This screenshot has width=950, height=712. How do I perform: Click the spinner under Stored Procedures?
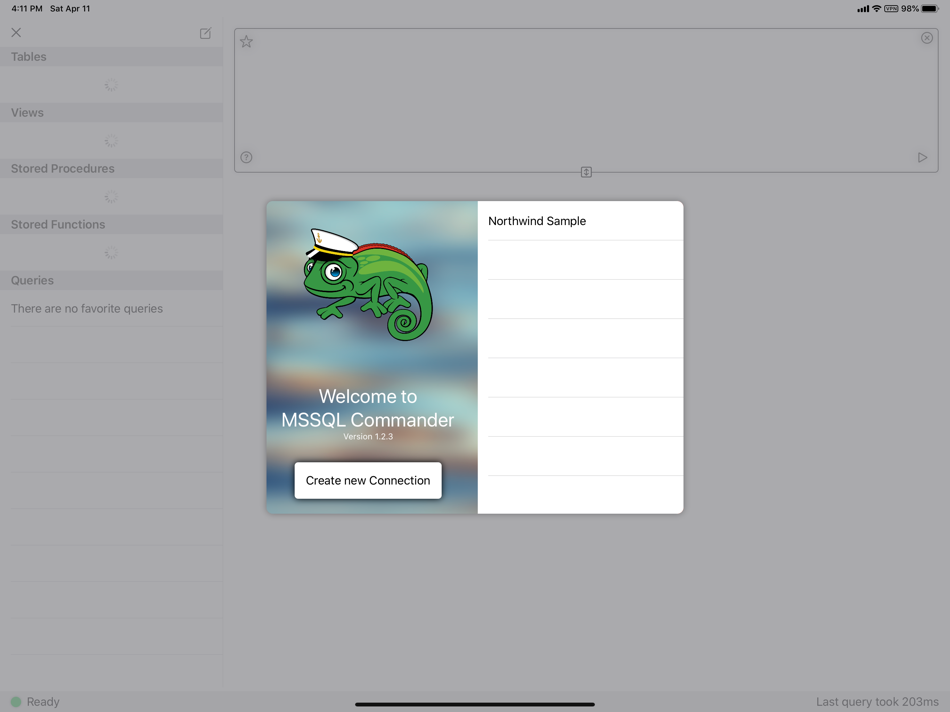111,196
